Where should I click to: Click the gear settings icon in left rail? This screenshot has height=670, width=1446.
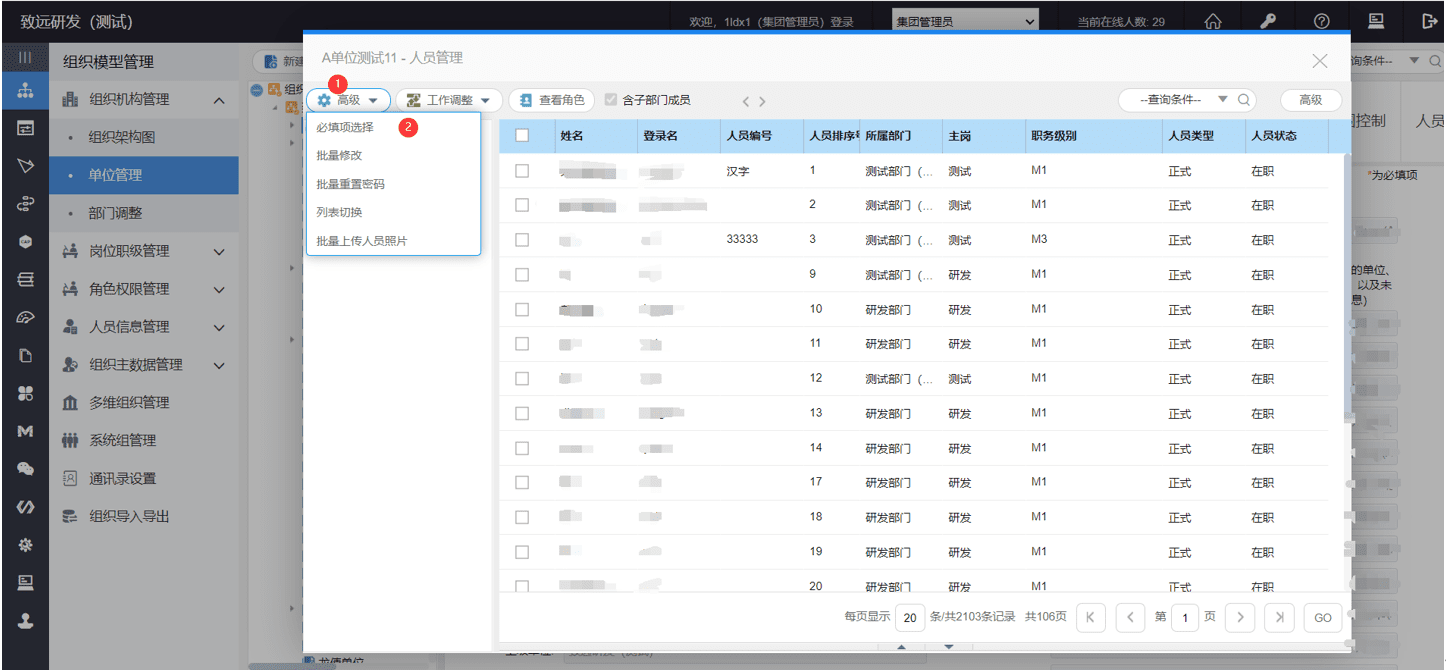25,545
